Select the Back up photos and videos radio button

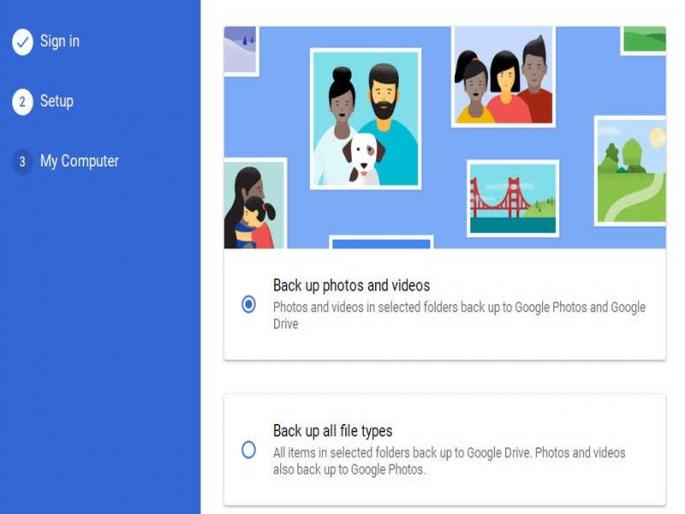pos(249,304)
